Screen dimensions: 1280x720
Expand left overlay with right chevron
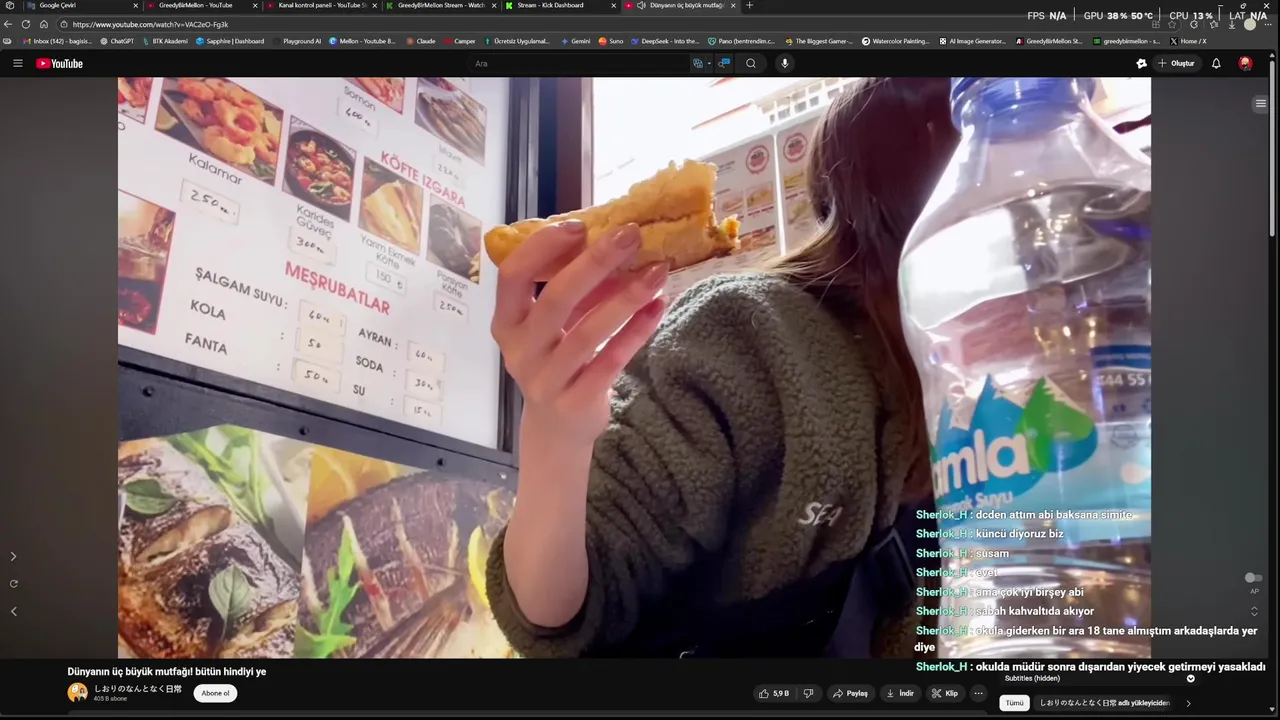[13, 556]
